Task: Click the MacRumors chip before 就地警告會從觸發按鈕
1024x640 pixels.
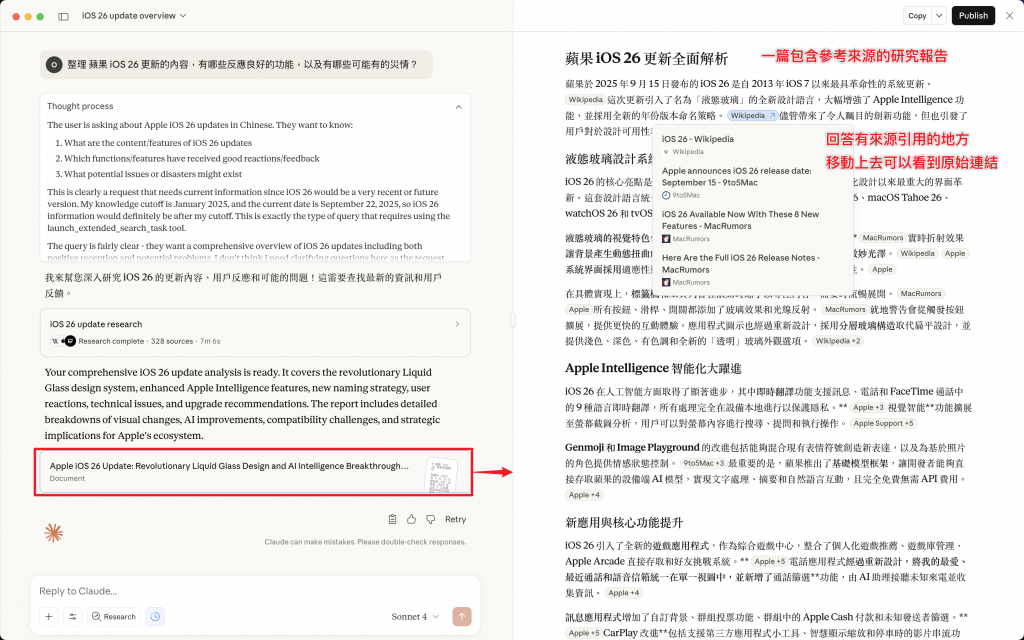Action: (844, 310)
